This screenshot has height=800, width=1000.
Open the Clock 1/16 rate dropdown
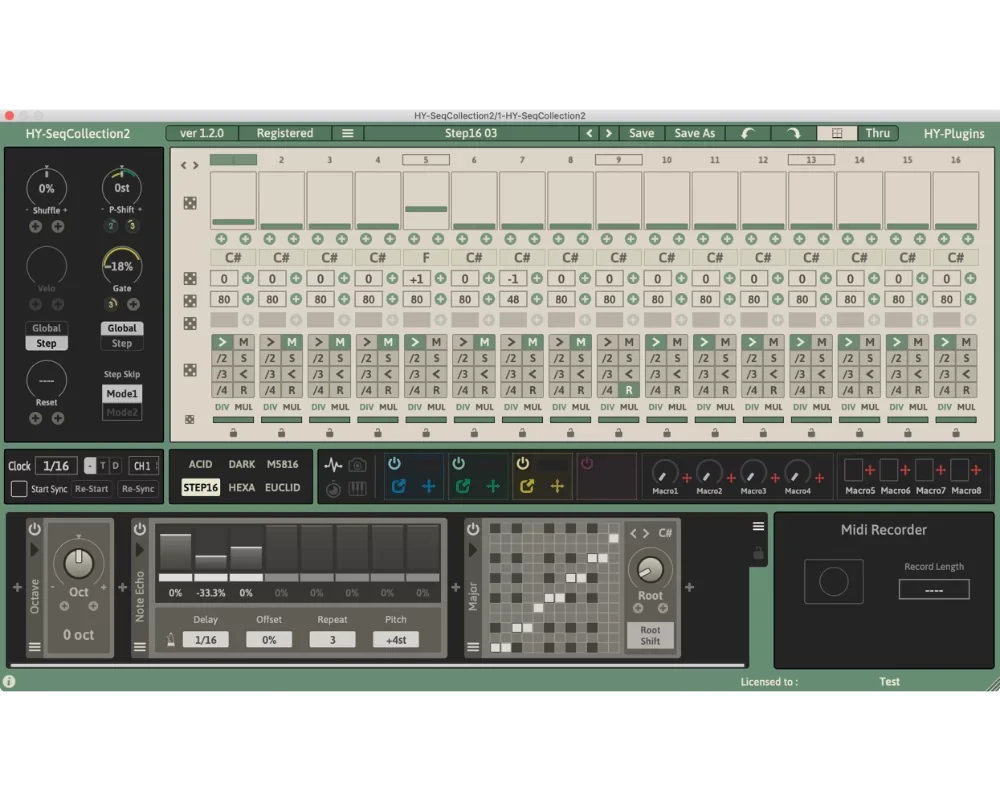pos(56,466)
